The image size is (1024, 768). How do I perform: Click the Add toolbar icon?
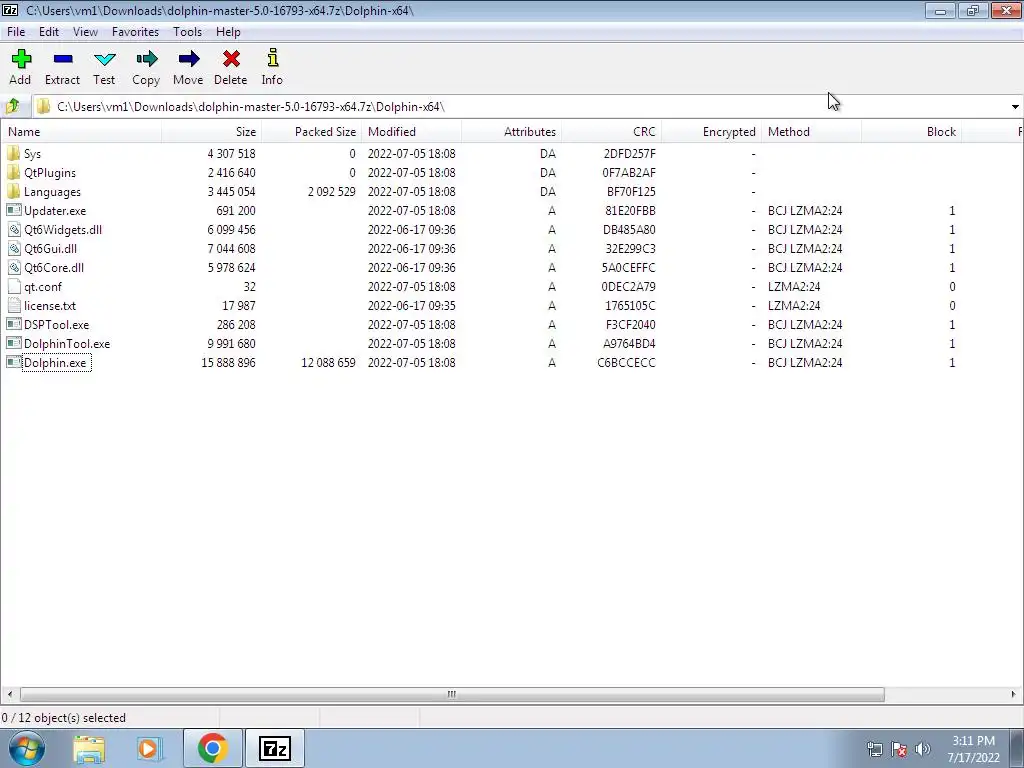[21, 59]
